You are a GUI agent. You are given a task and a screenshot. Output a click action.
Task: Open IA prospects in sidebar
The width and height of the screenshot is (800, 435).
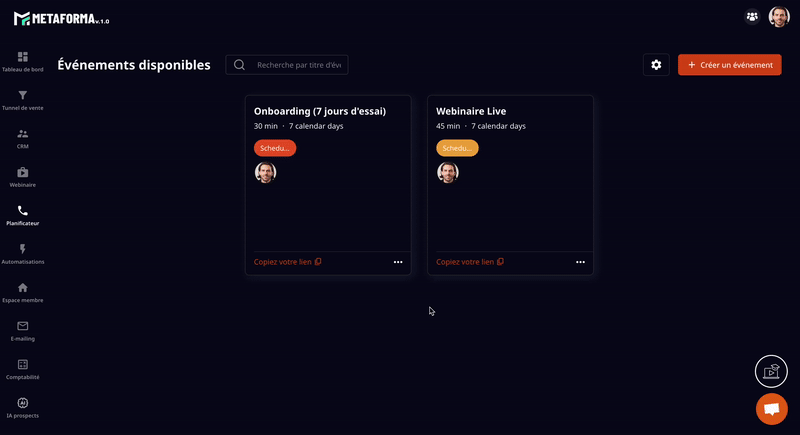22,403
